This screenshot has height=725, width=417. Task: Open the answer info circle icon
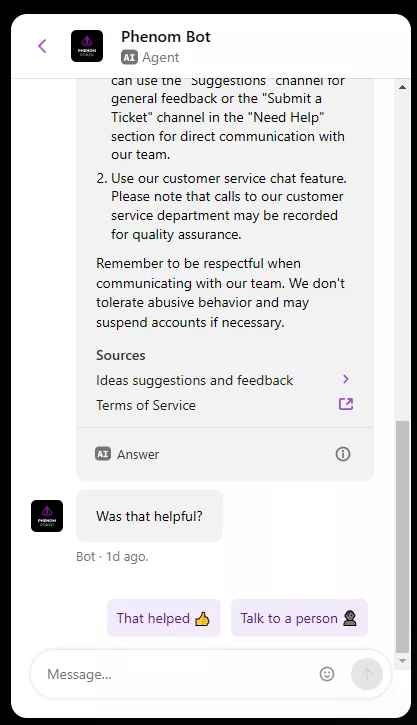point(343,454)
